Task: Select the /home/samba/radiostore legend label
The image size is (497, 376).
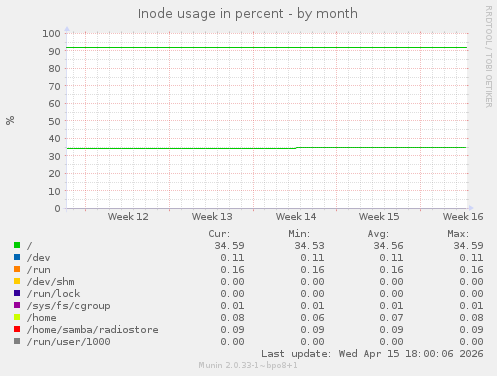Action: (x=93, y=330)
